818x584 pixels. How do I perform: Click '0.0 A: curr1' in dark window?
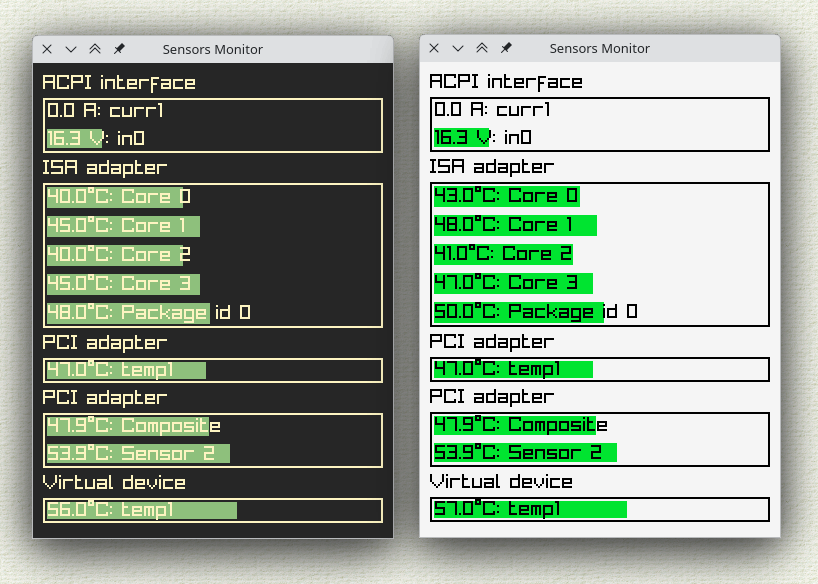(105, 111)
